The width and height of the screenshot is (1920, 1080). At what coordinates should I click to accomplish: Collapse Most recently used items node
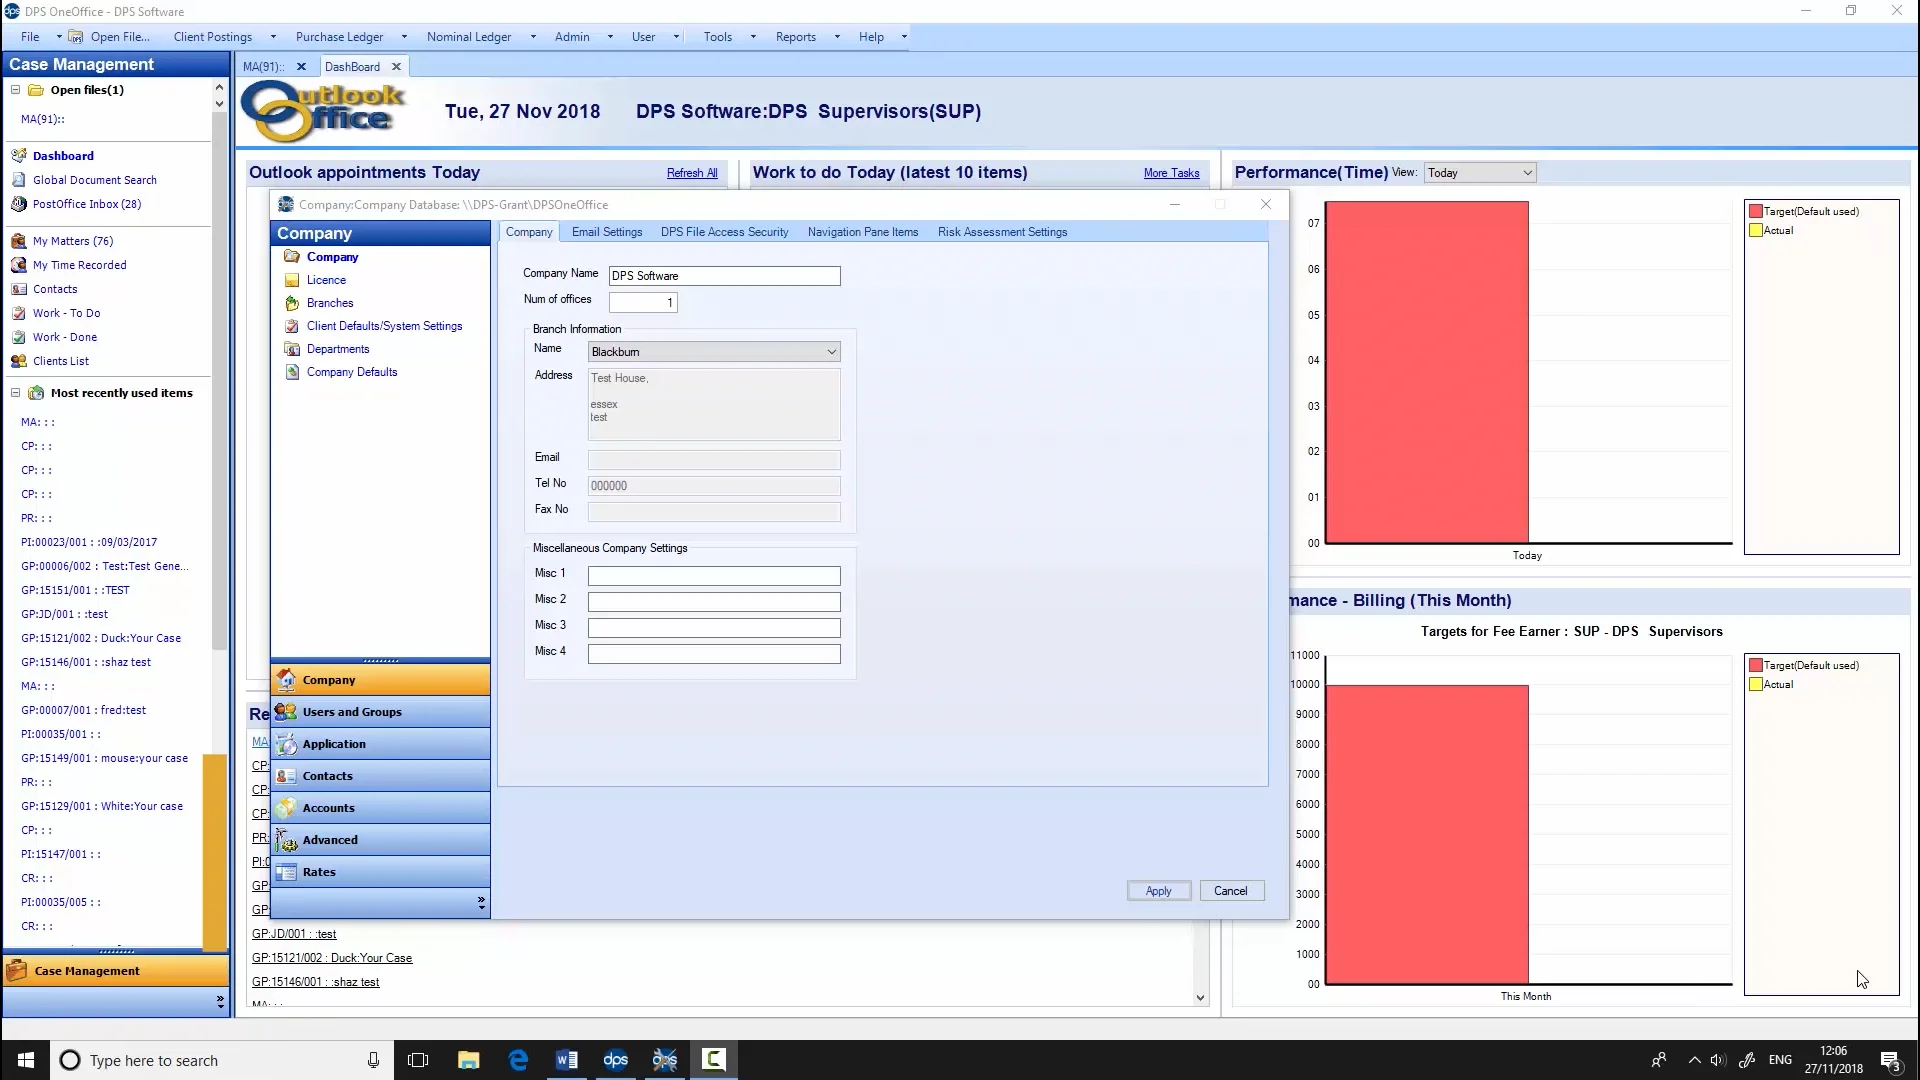click(x=15, y=393)
